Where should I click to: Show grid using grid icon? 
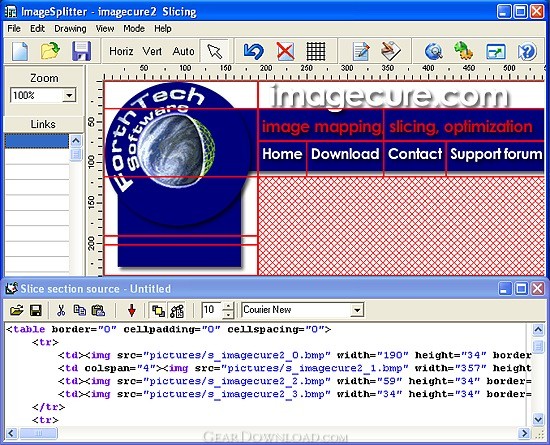click(x=316, y=51)
